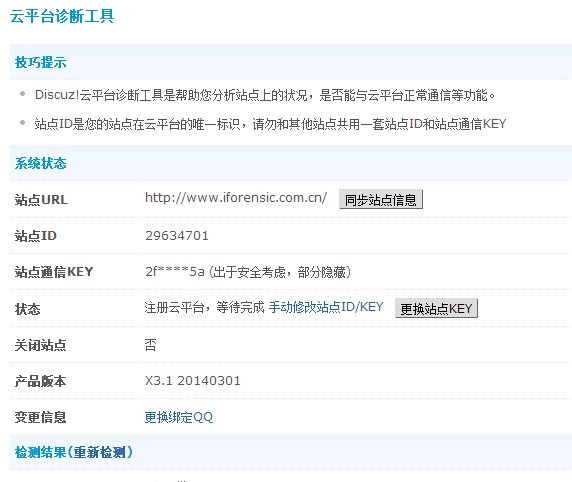572x482 pixels.
Task: Click the 否 value for 关闭站点
Action: click(151, 345)
